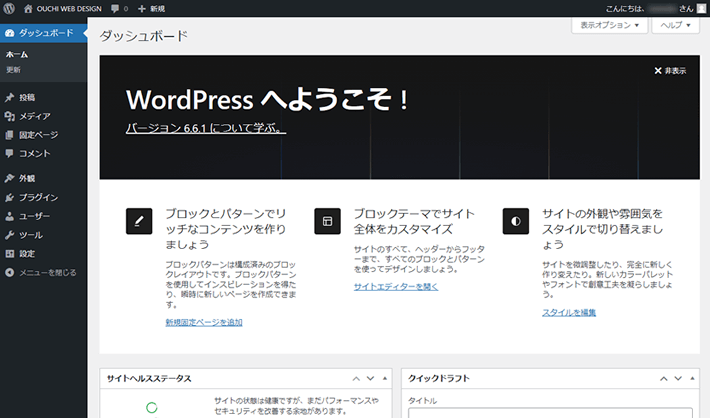This screenshot has height=418, width=710.
Task: Click the プラグイン plugin icon
Action: pos(10,197)
